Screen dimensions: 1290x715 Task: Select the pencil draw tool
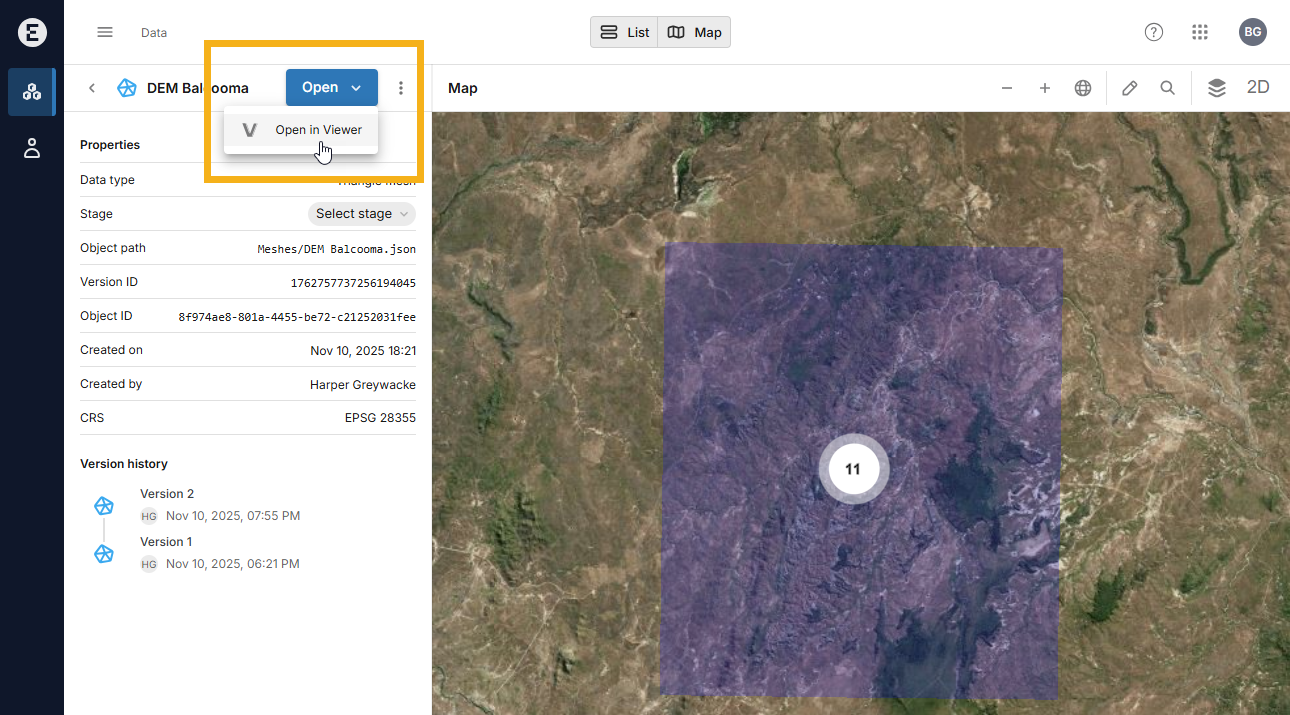pyautogui.click(x=1130, y=88)
